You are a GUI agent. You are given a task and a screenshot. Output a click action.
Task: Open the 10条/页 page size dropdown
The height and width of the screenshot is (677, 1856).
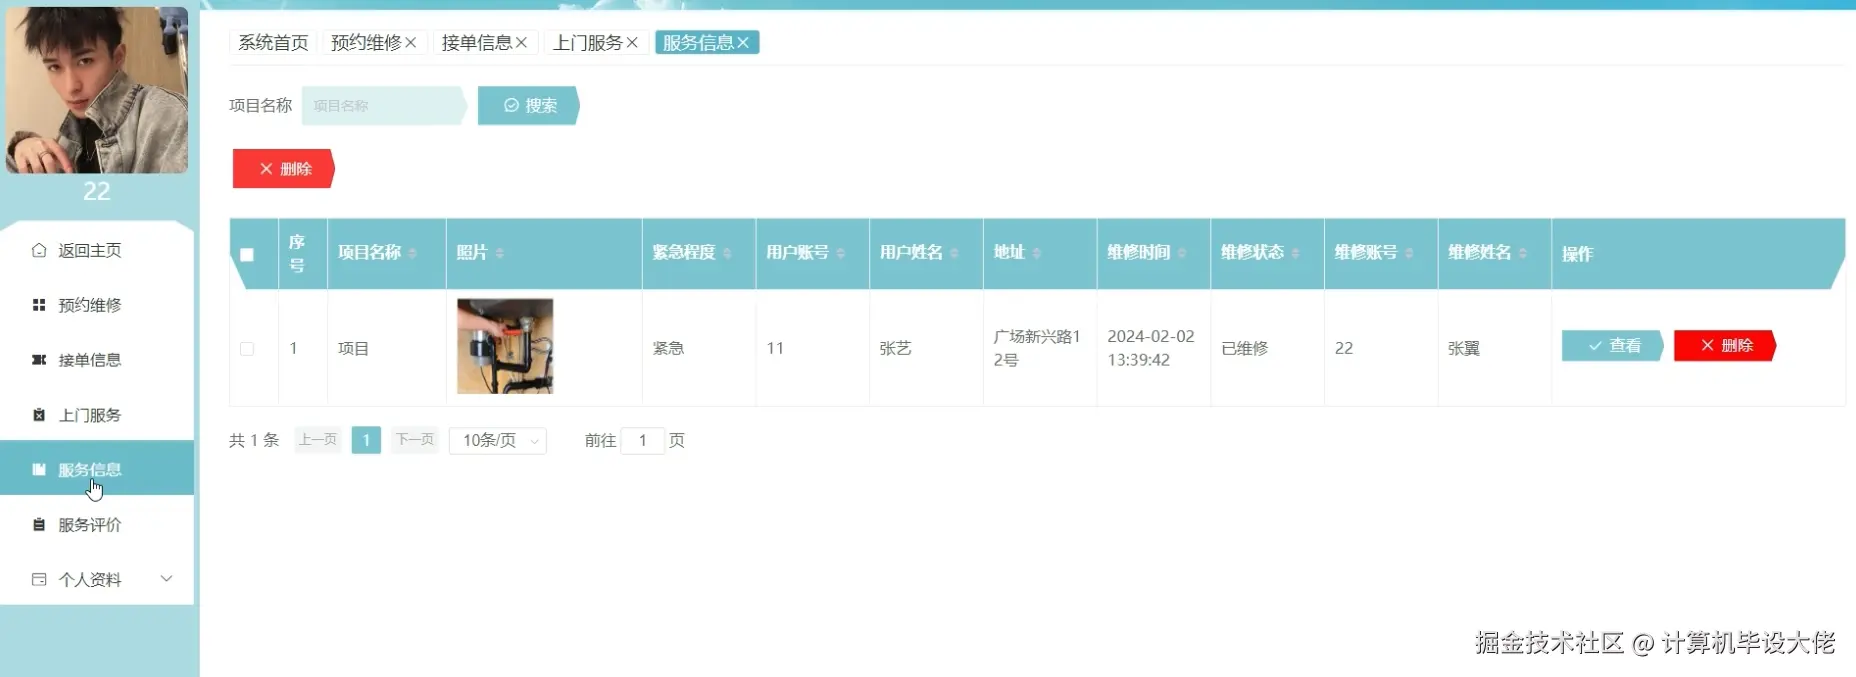[498, 440]
